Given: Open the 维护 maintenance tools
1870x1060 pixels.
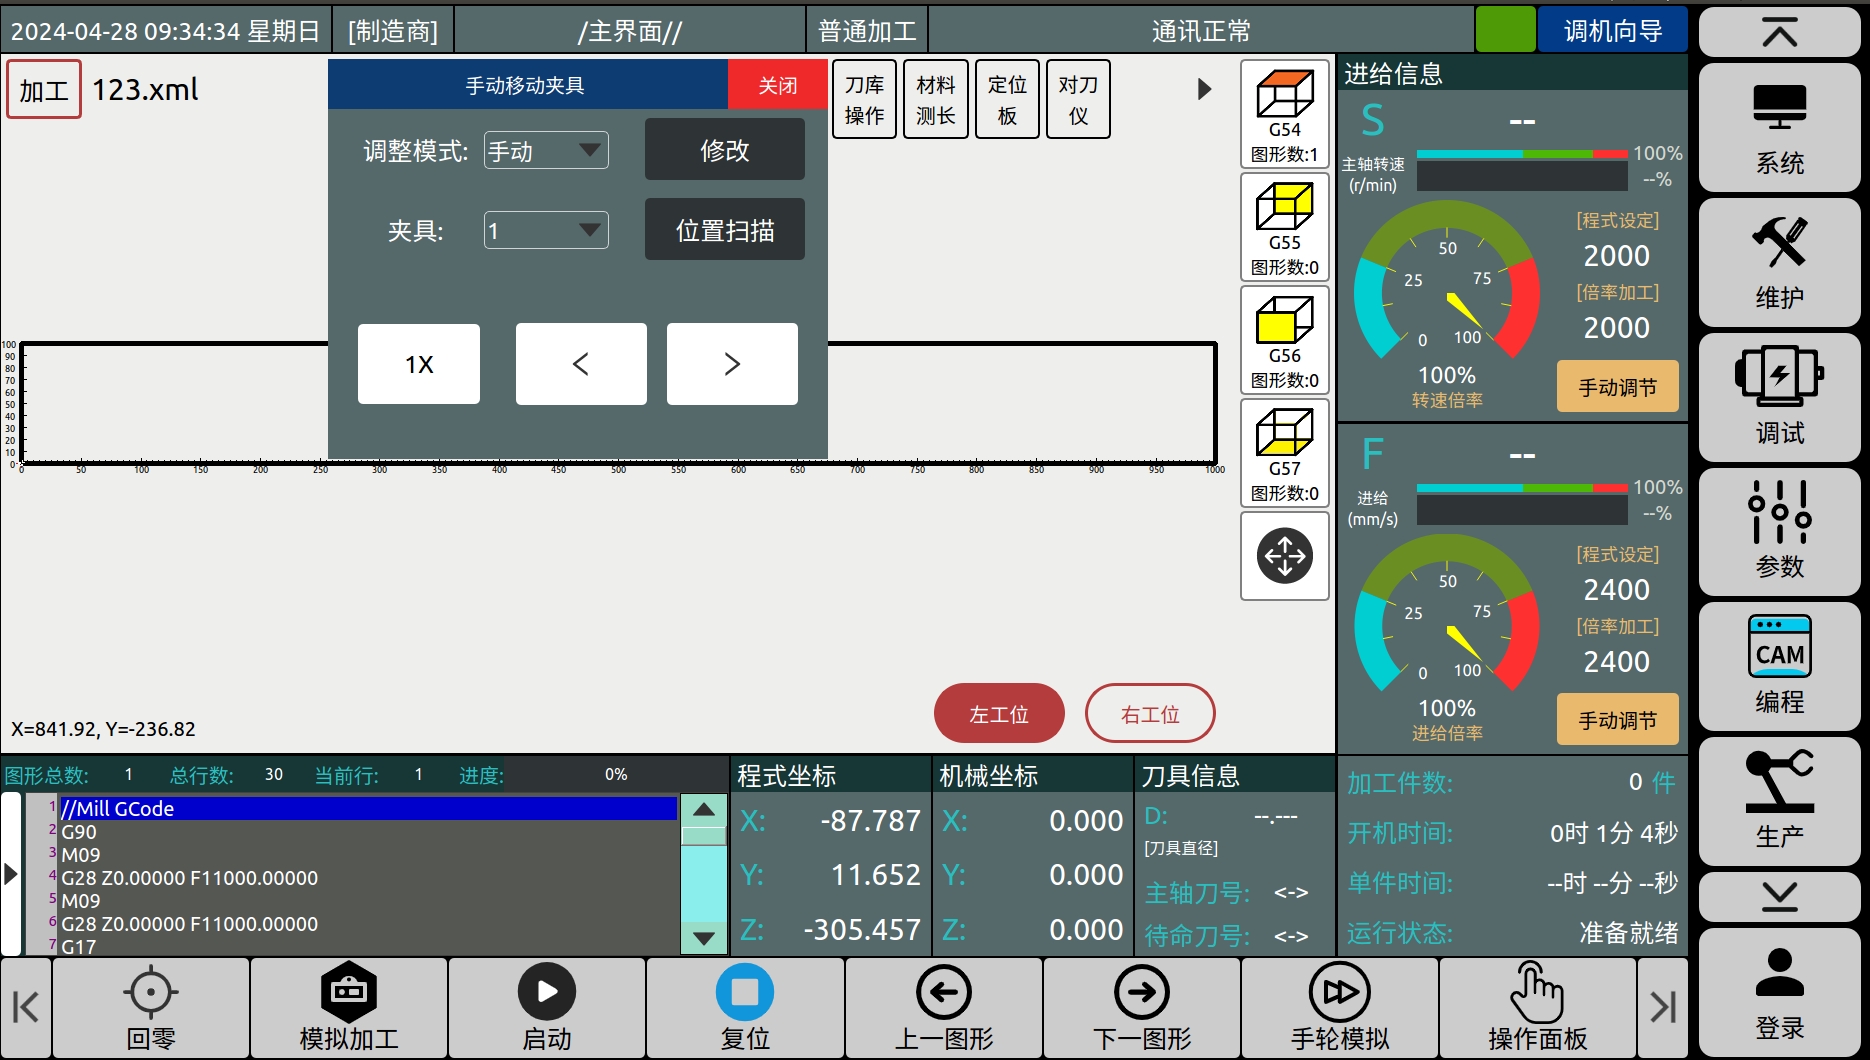Looking at the screenshot, I should point(1779,262).
